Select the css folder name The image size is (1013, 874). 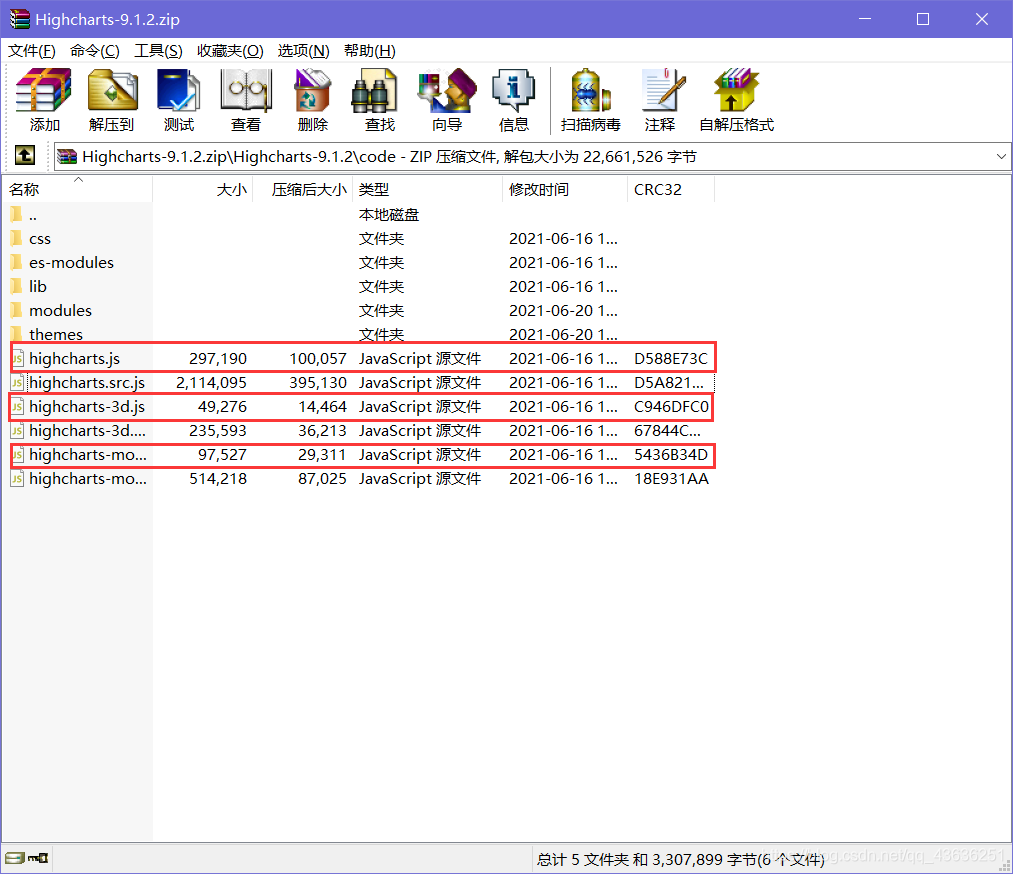pyautogui.click(x=39, y=239)
